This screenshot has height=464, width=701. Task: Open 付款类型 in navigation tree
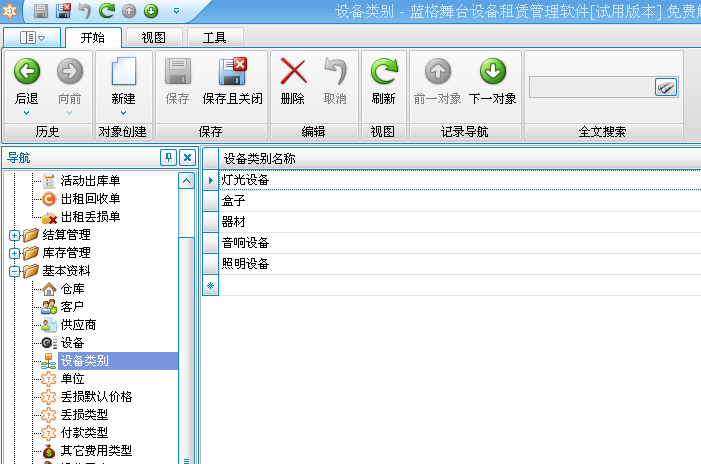(84, 433)
